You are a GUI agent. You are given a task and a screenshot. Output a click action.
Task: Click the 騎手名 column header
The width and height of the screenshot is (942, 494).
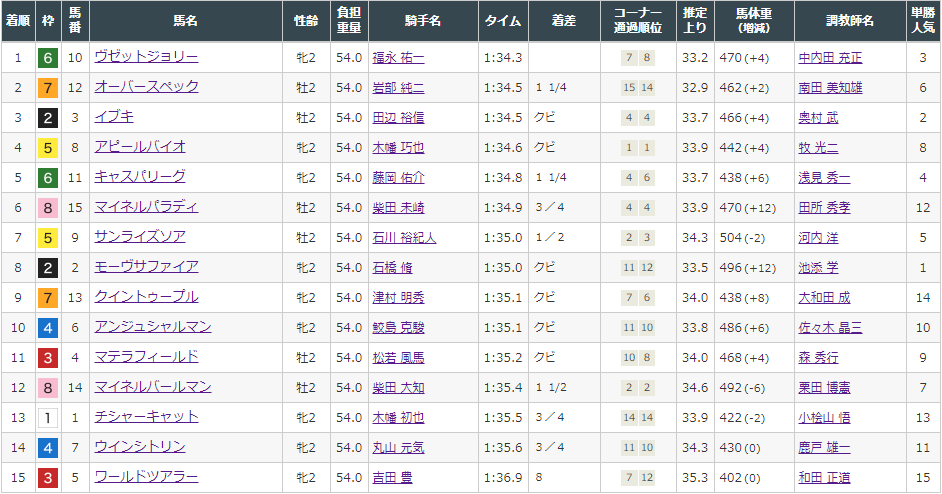[423, 21]
